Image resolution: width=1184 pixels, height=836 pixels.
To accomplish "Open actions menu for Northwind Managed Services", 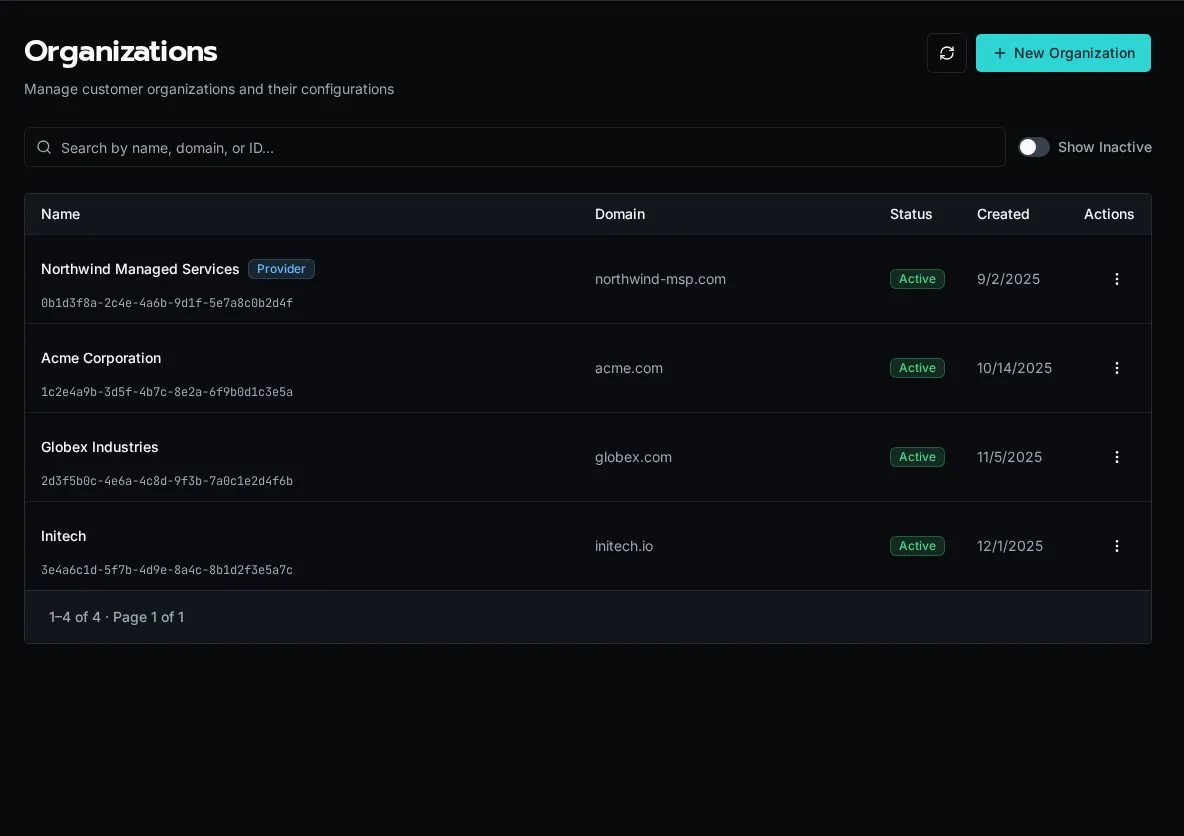I will (1116, 279).
